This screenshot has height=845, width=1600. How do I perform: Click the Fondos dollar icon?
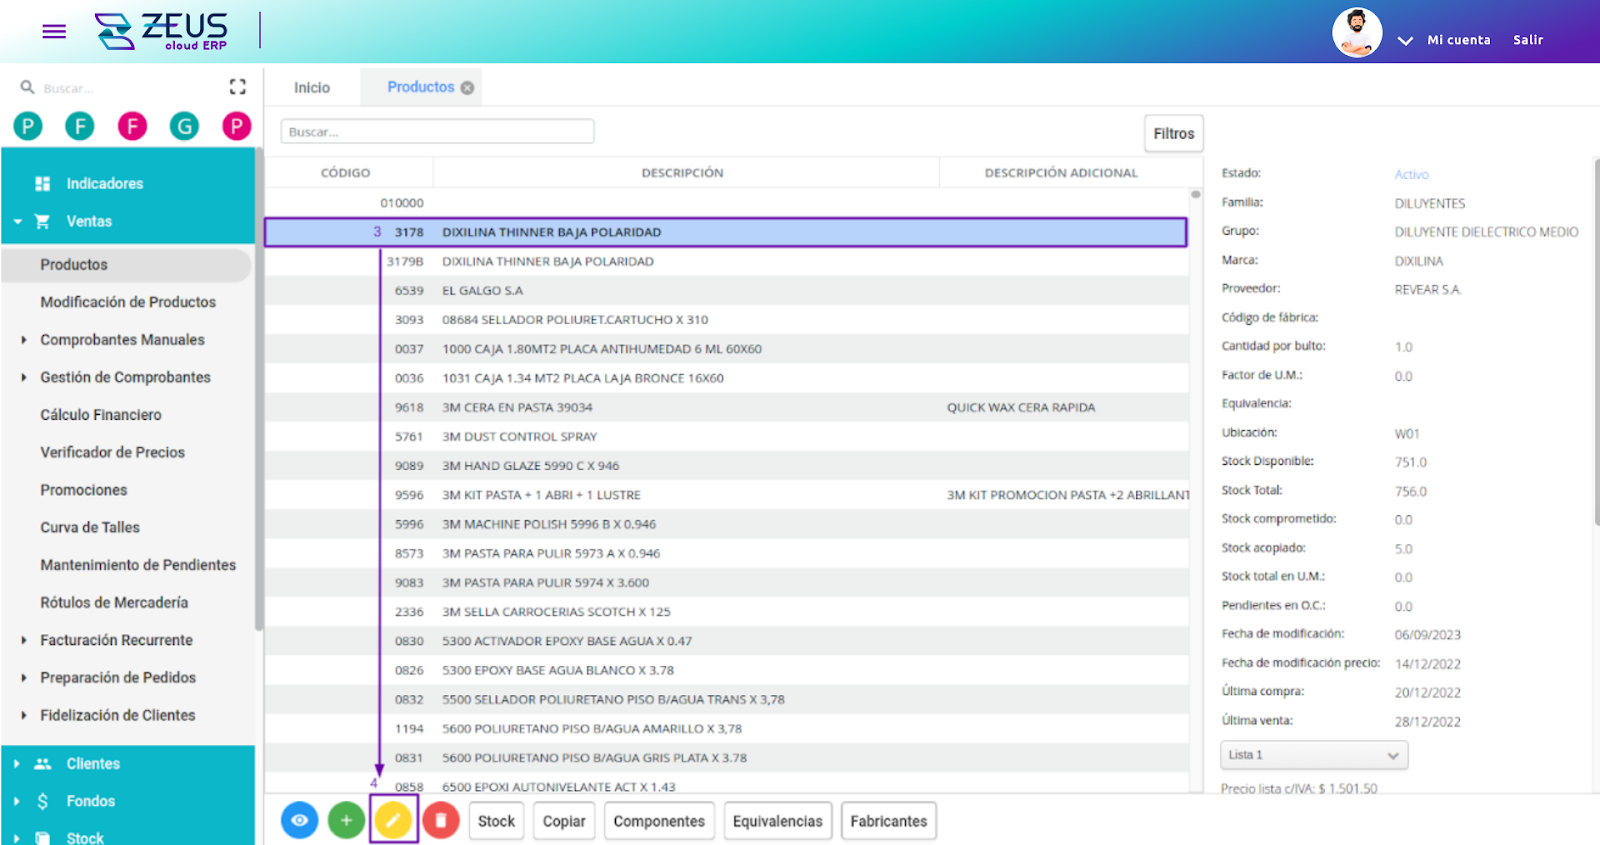pos(42,802)
